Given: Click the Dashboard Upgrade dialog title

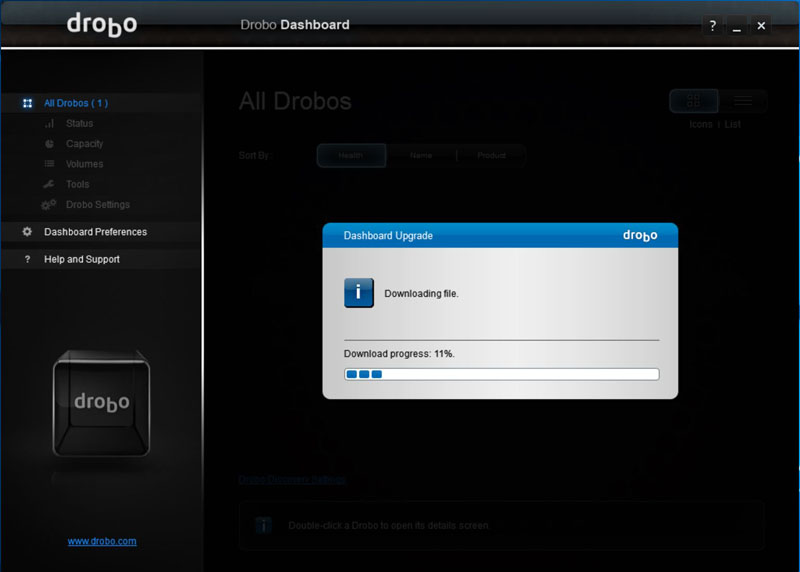Looking at the screenshot, I should pyautogui.click(x=388, y=236).
